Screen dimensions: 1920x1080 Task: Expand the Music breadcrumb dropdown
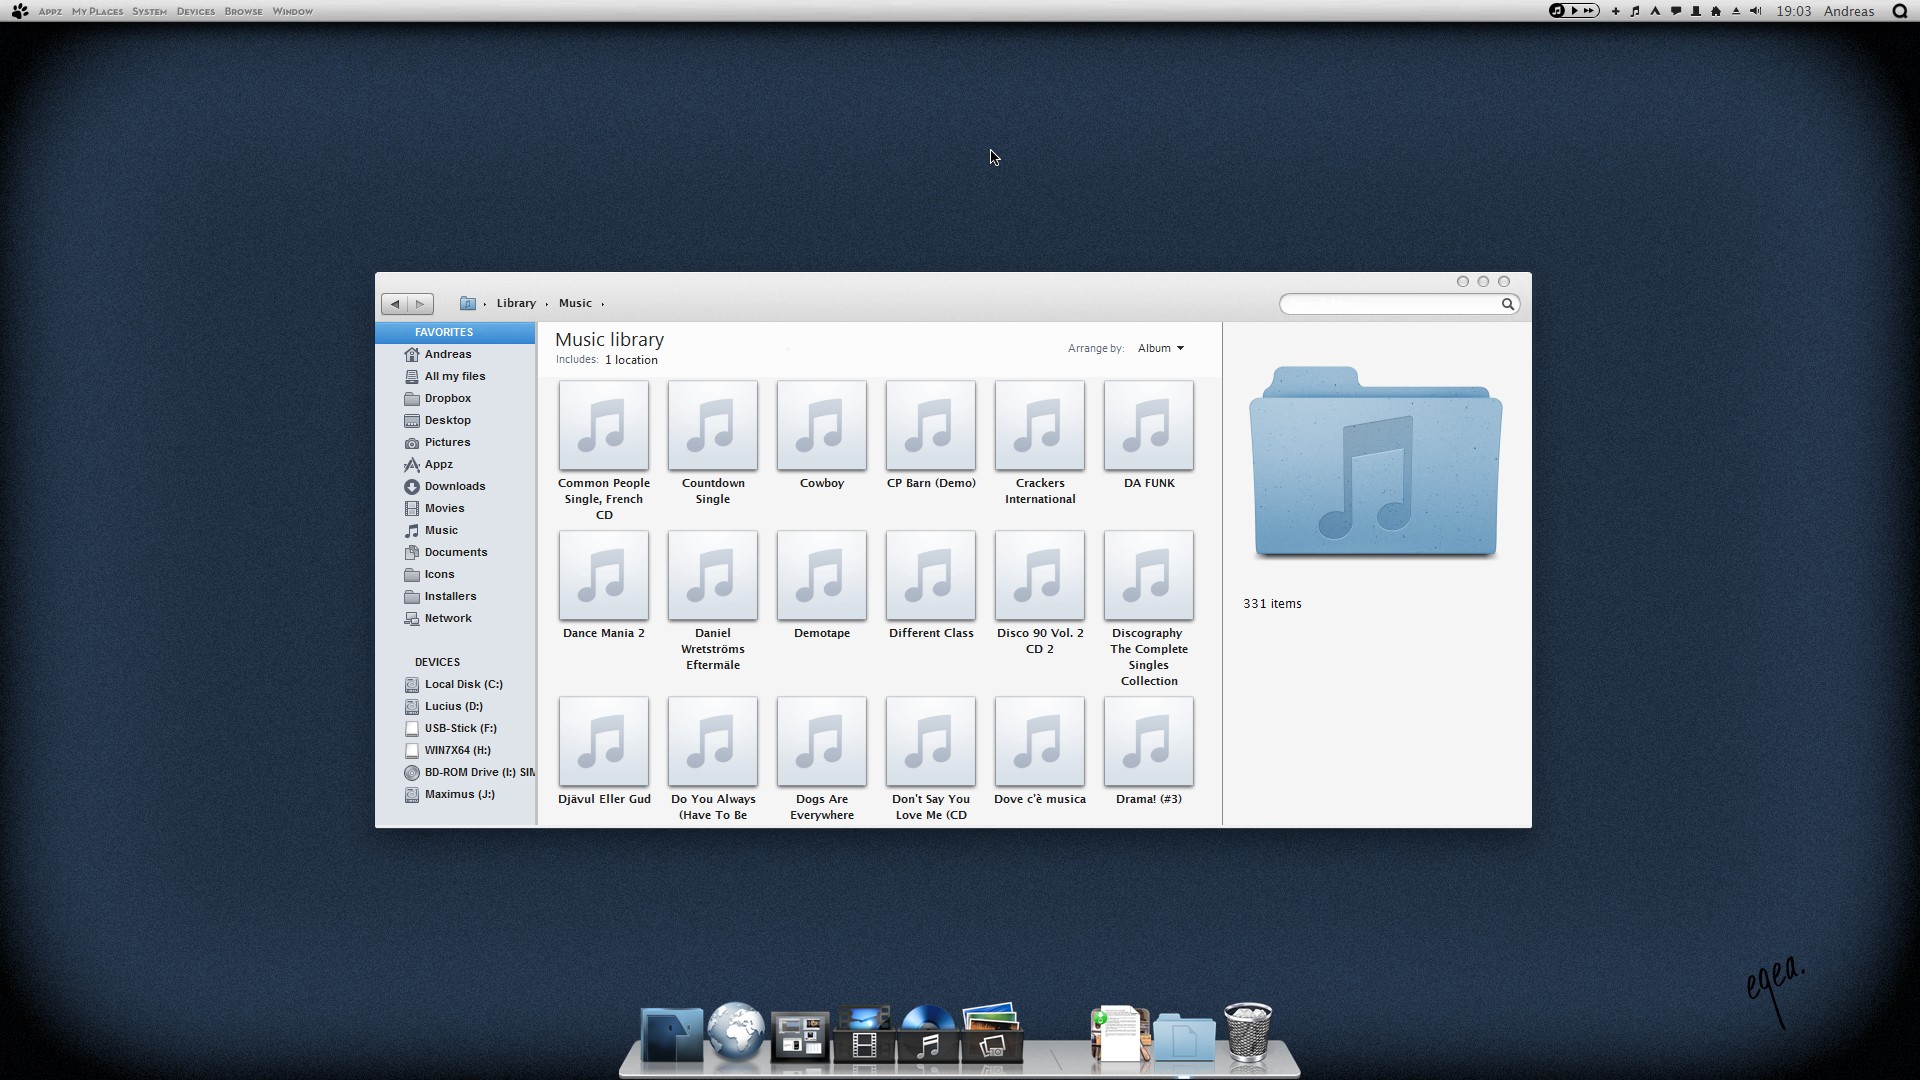(x=603, y=303)
